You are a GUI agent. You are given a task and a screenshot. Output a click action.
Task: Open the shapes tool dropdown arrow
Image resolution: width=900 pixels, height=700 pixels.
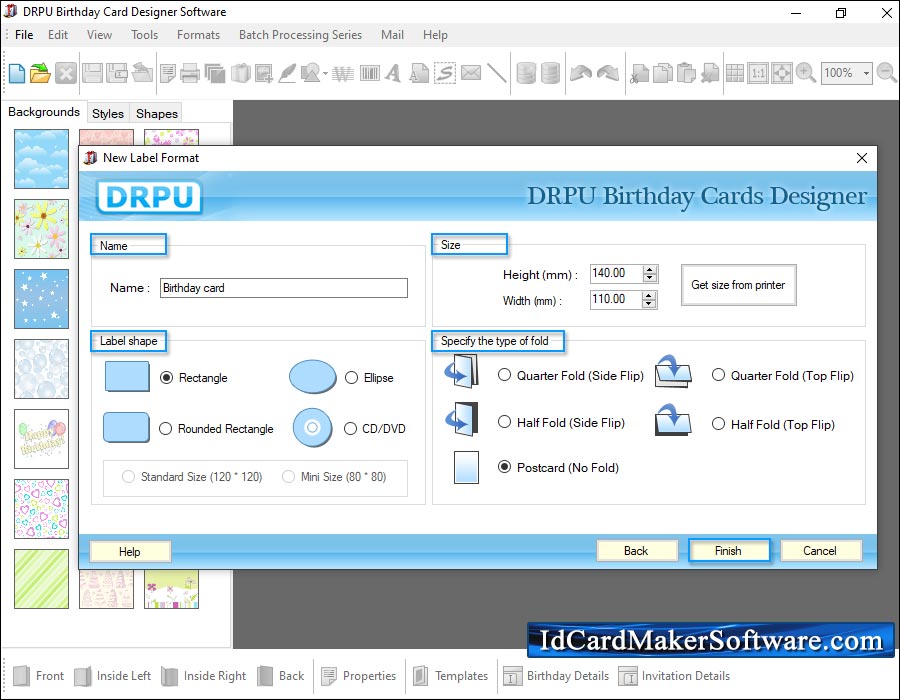(325, 73)
